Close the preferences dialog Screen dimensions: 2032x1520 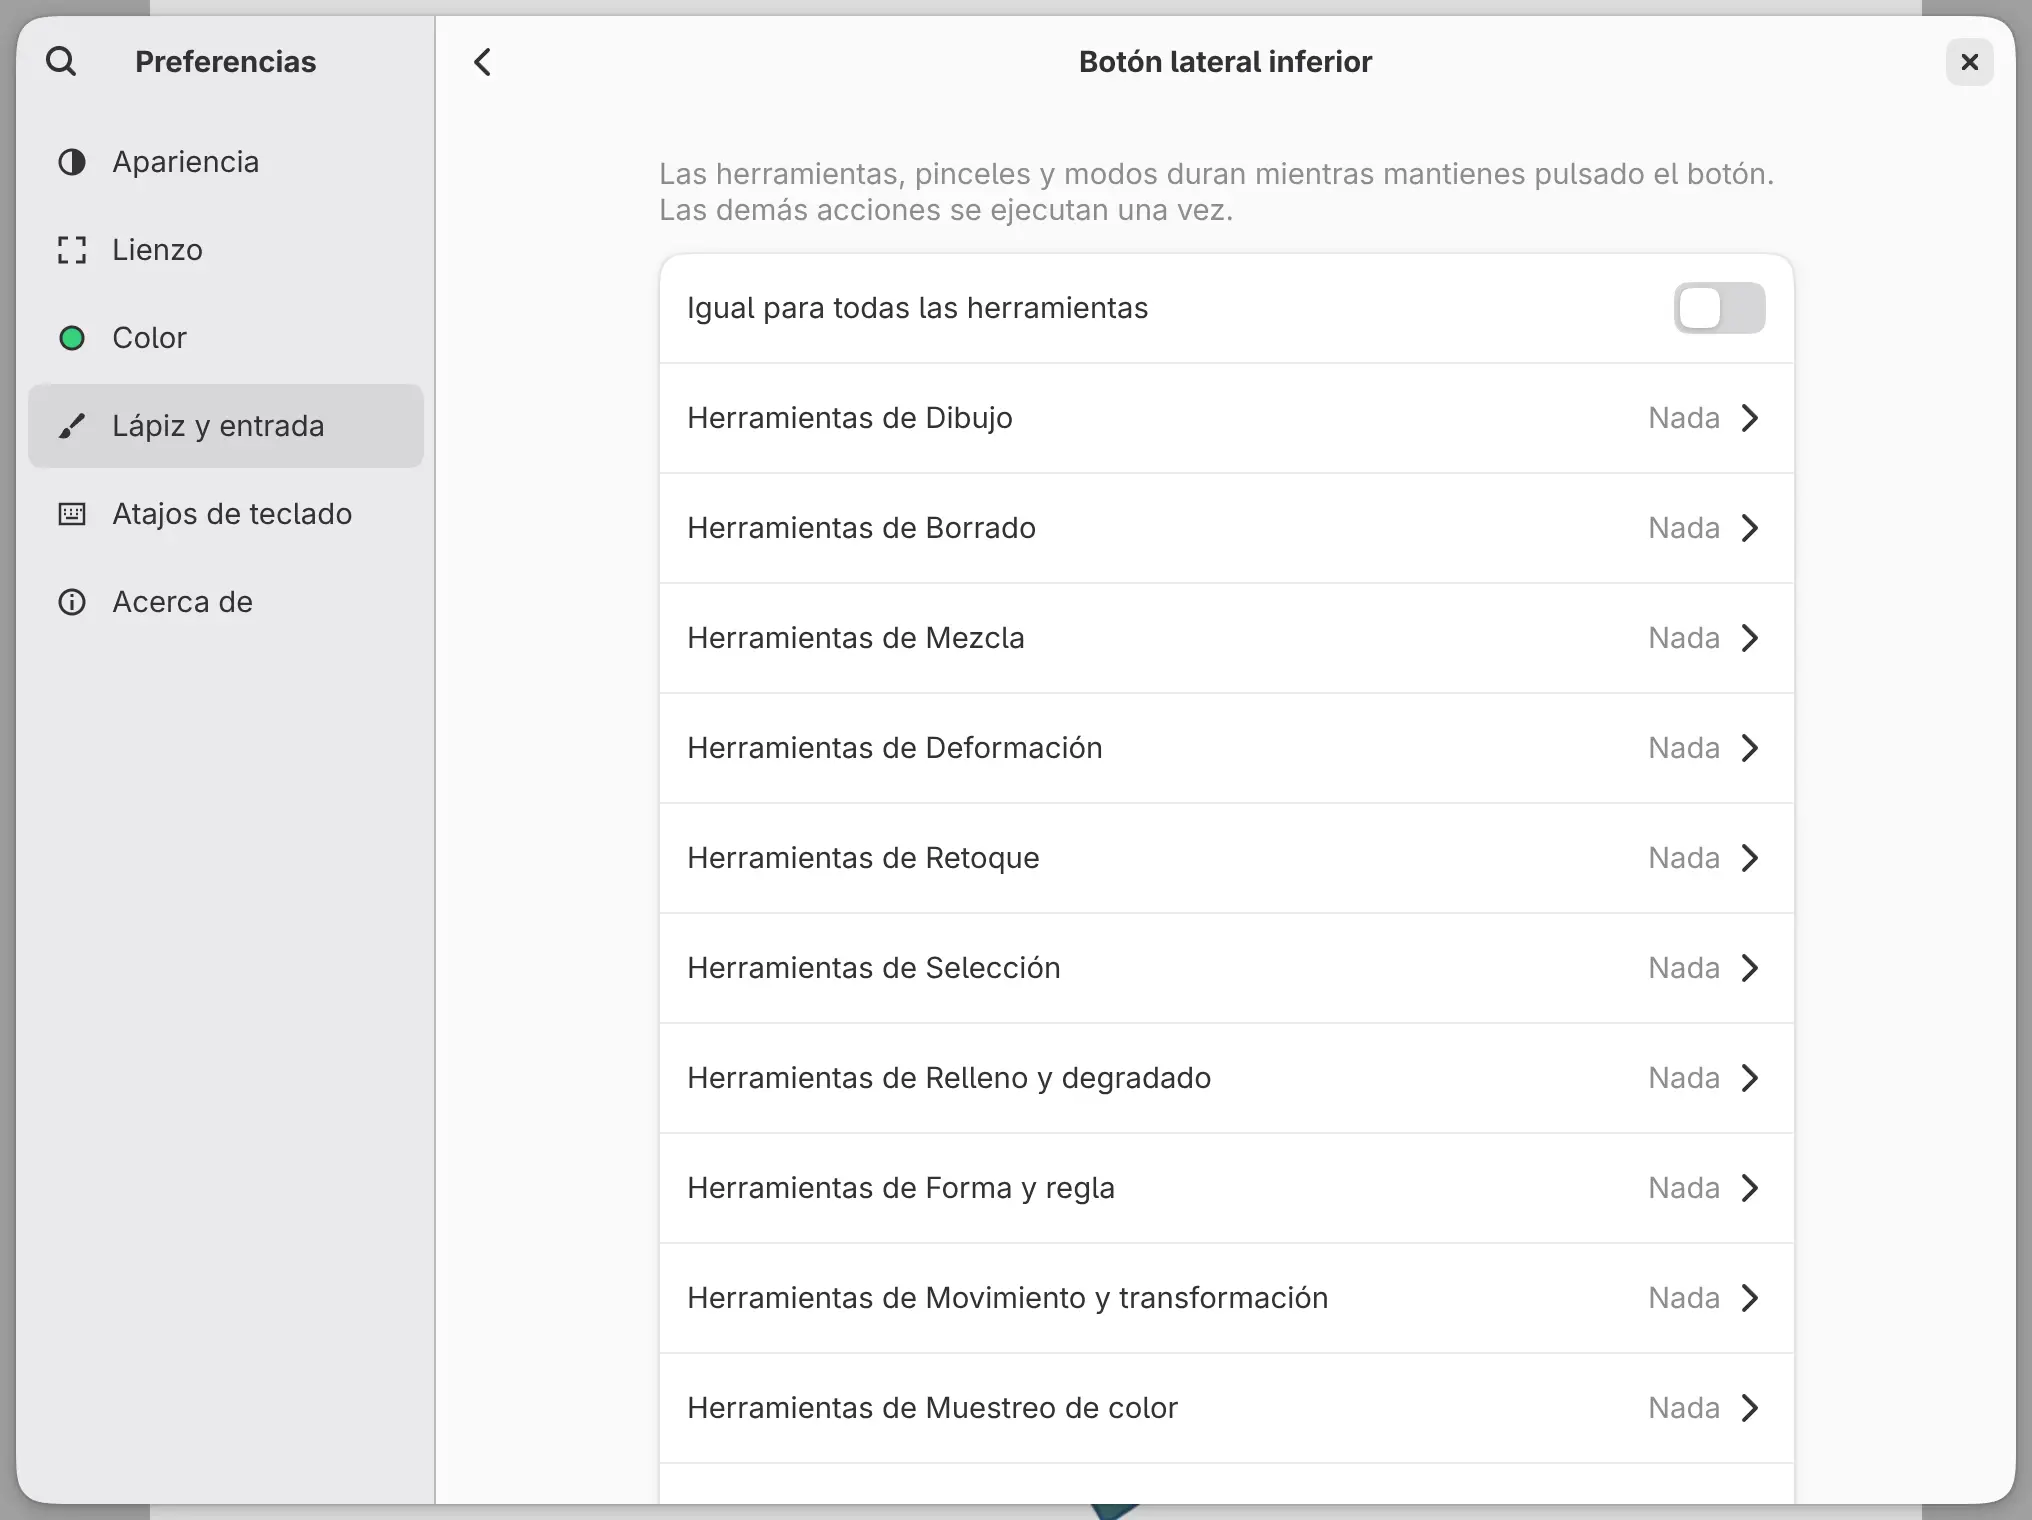1969,62
